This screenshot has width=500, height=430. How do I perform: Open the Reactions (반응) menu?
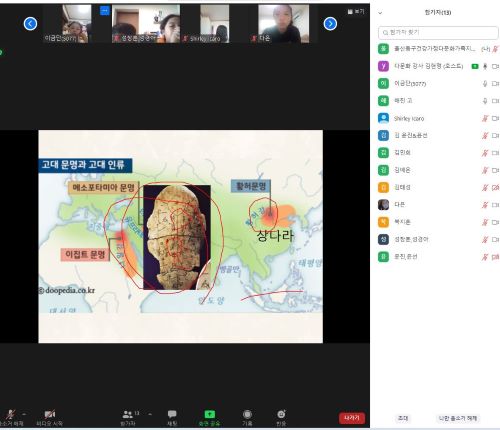pyautogui.click(x=281, y=417)
